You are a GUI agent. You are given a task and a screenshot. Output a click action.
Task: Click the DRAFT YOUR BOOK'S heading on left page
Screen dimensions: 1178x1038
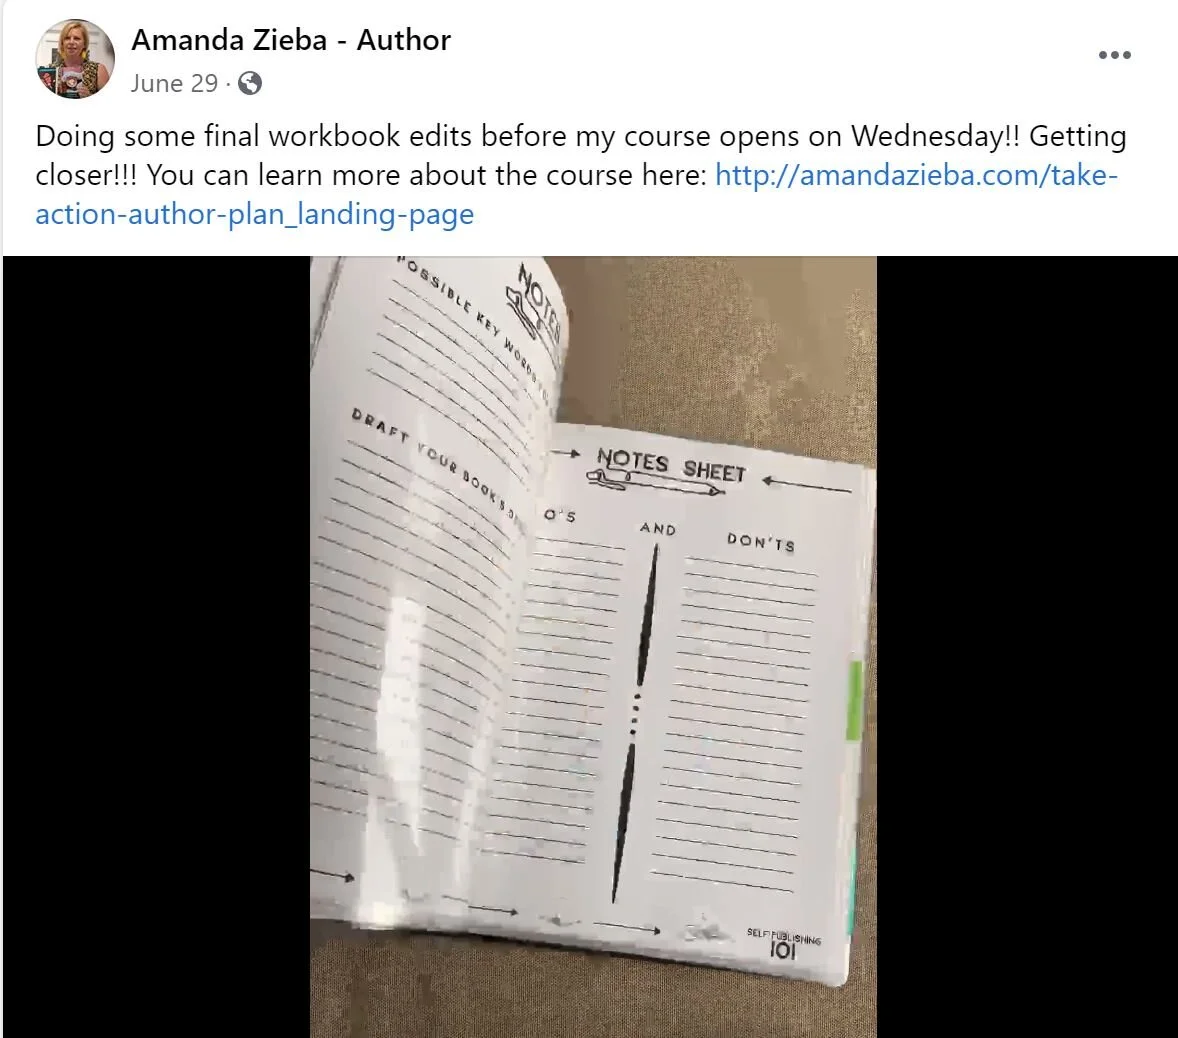pyautogui.click(x=435, y=464)
